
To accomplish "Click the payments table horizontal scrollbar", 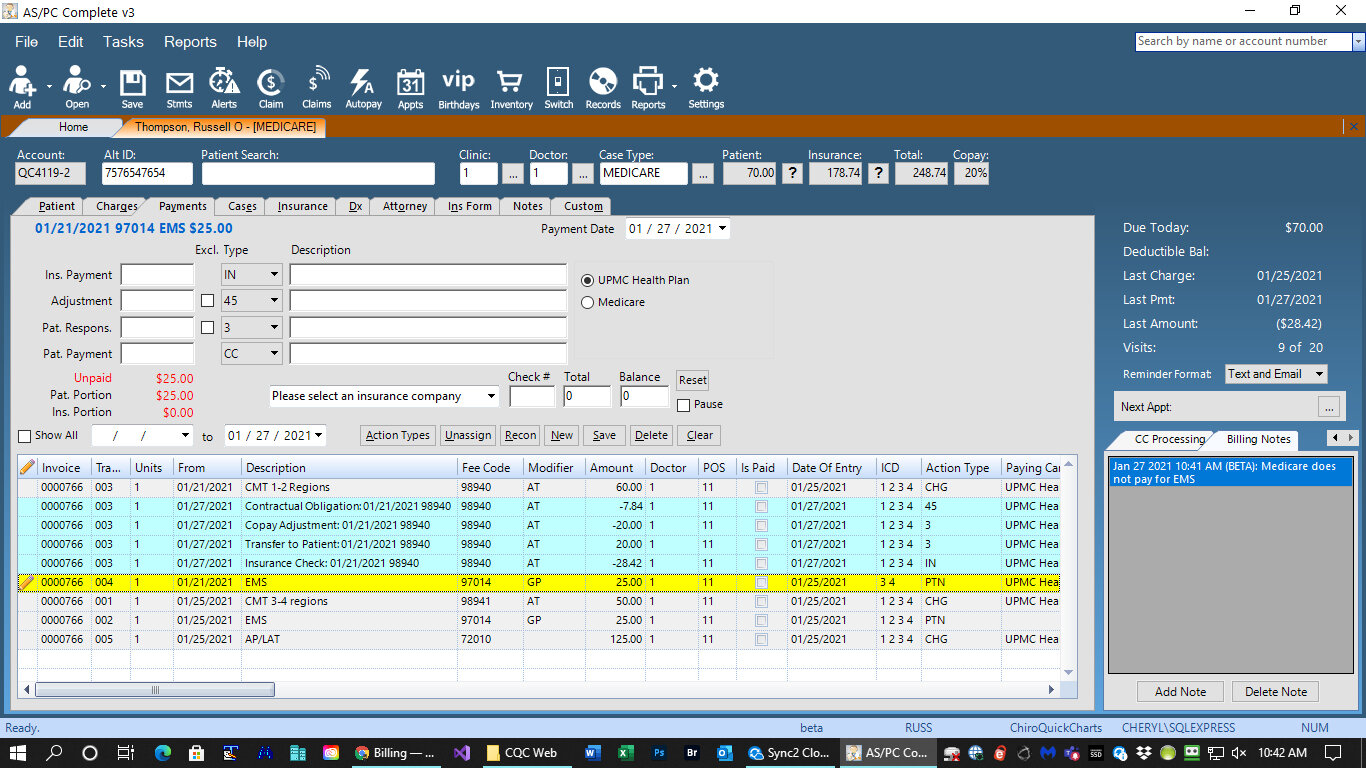I will click(x=155, y=690).
